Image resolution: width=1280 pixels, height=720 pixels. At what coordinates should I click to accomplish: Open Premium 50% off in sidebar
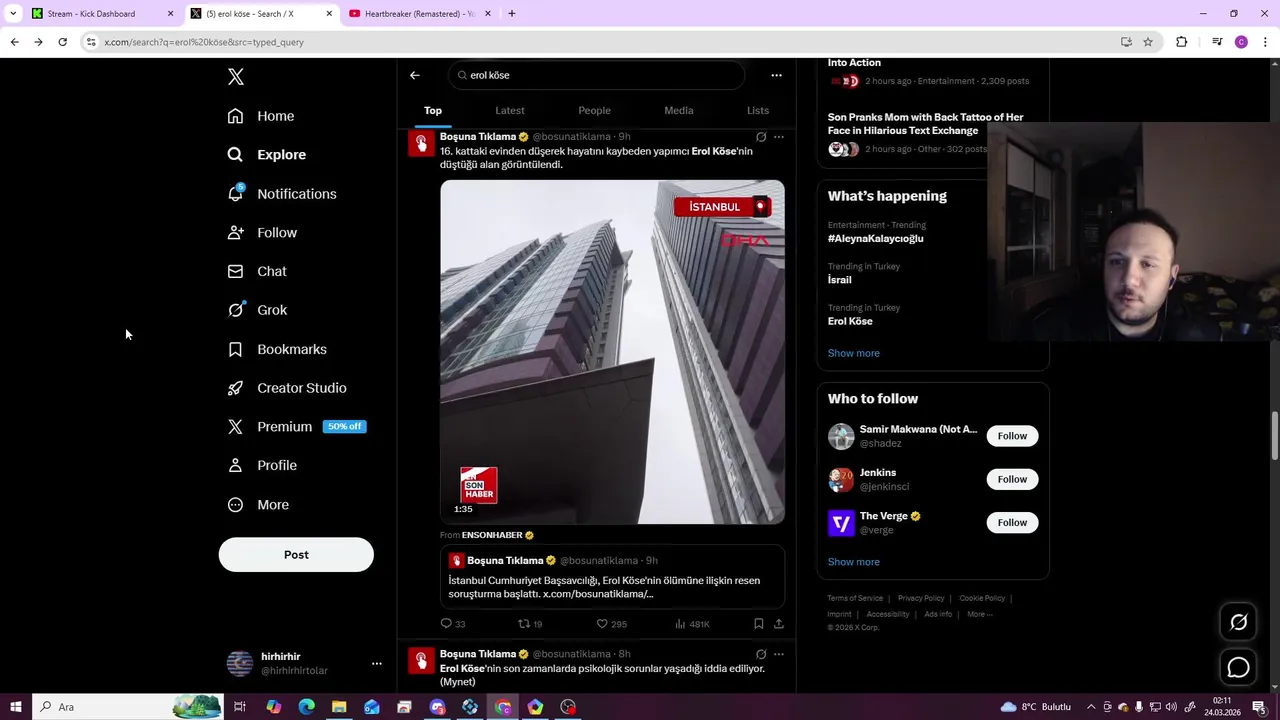point(297,427)
